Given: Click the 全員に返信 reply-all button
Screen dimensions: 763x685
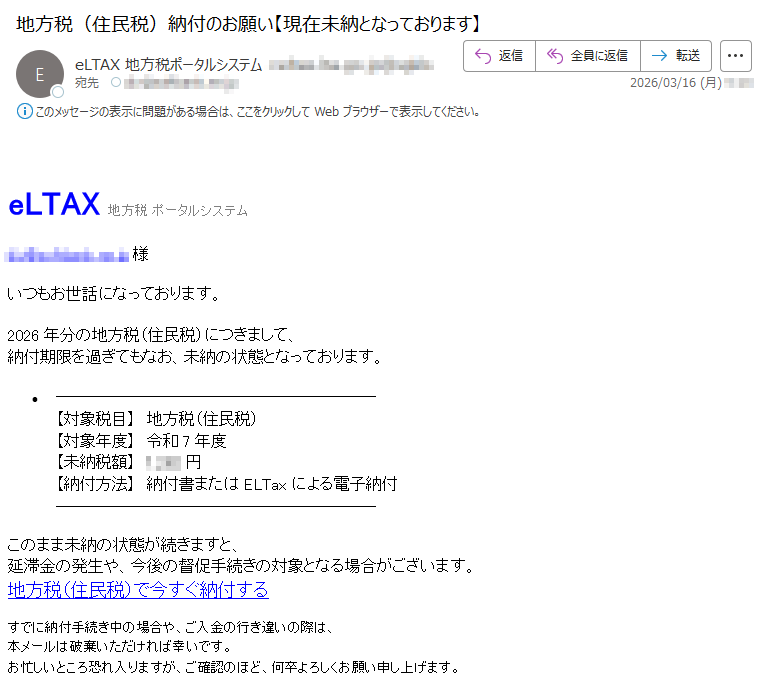Looking at the screenshot, I should pos(588,56).
